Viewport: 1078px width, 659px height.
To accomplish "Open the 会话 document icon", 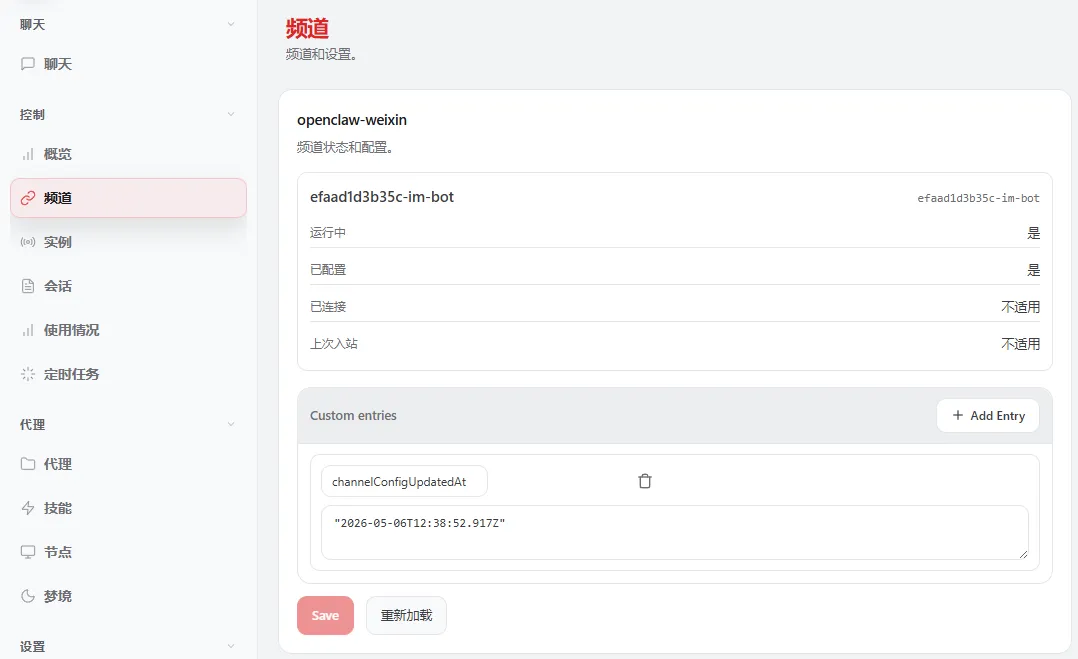I will coord(28,286).
